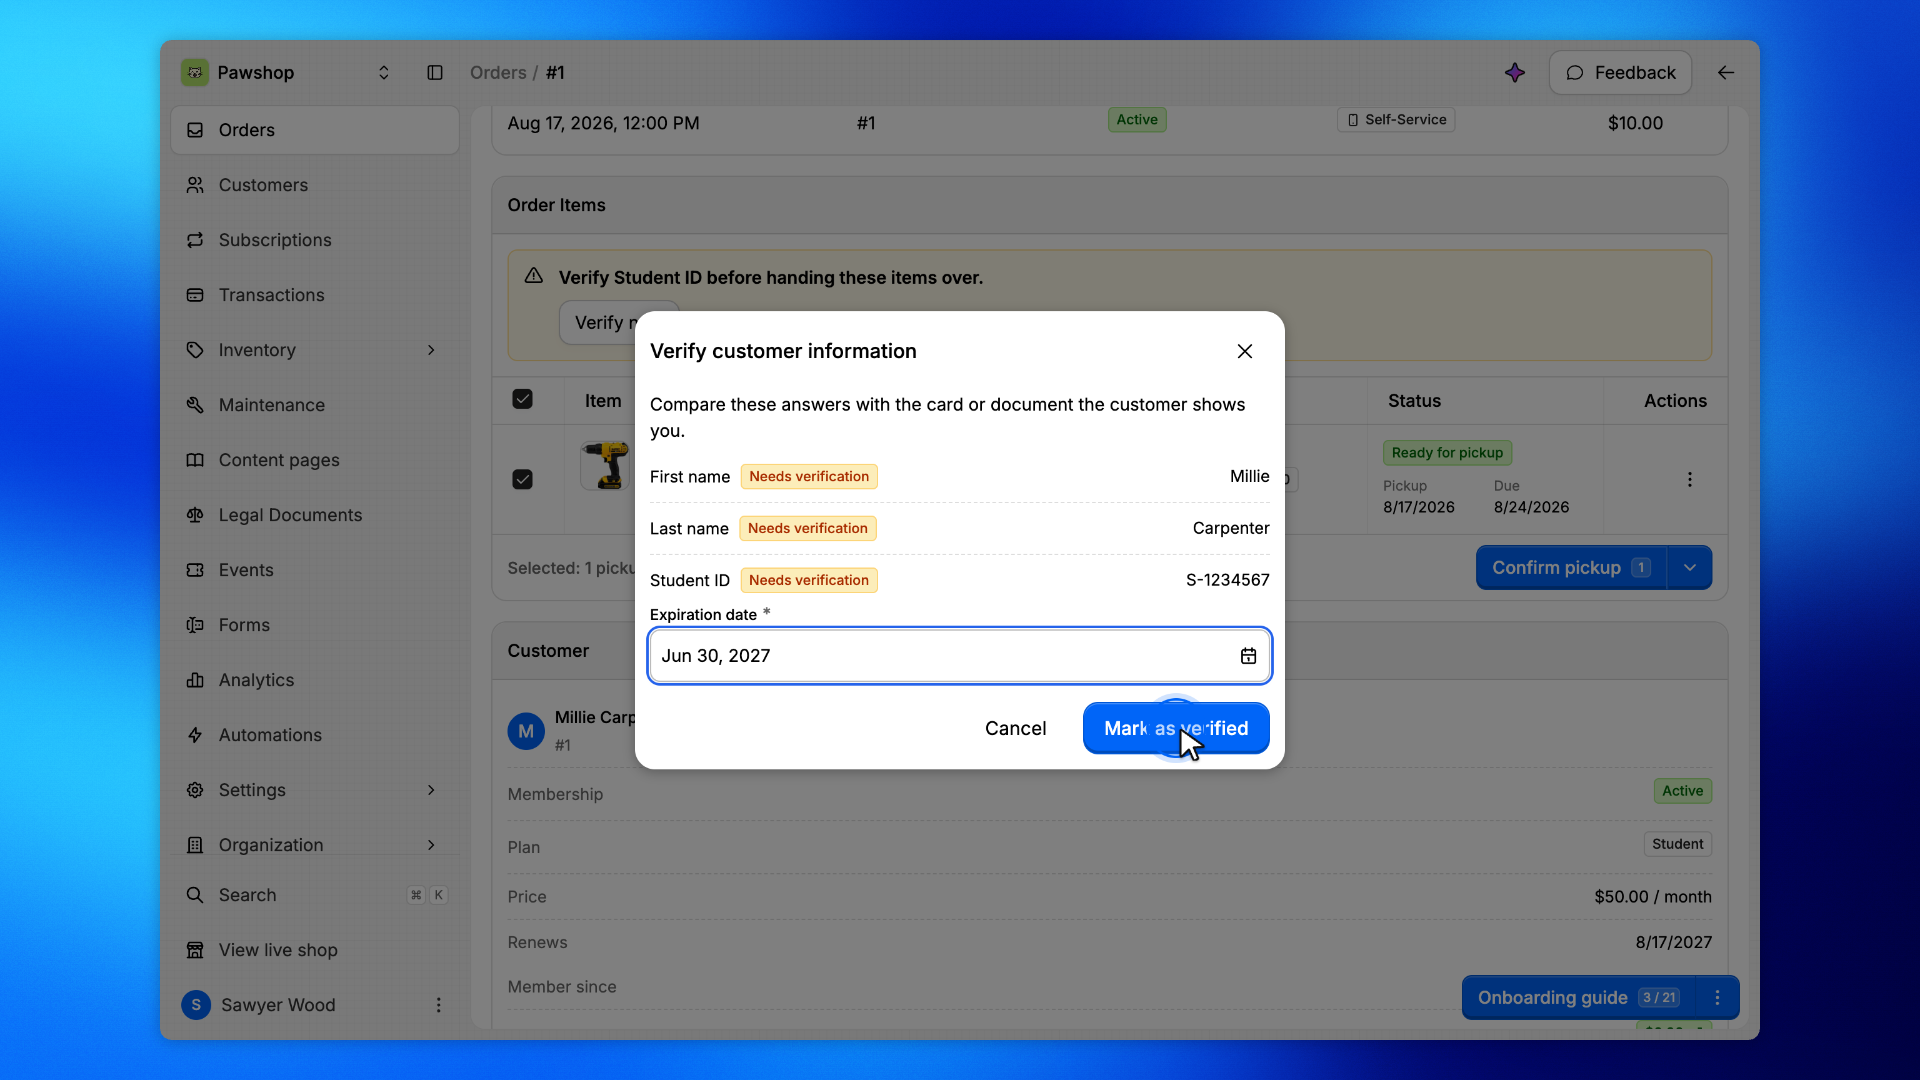The image size is (1920, 1080).
Task: Click the Self-Service badge
Action: pyautogui.click(x=1396, y=120)
